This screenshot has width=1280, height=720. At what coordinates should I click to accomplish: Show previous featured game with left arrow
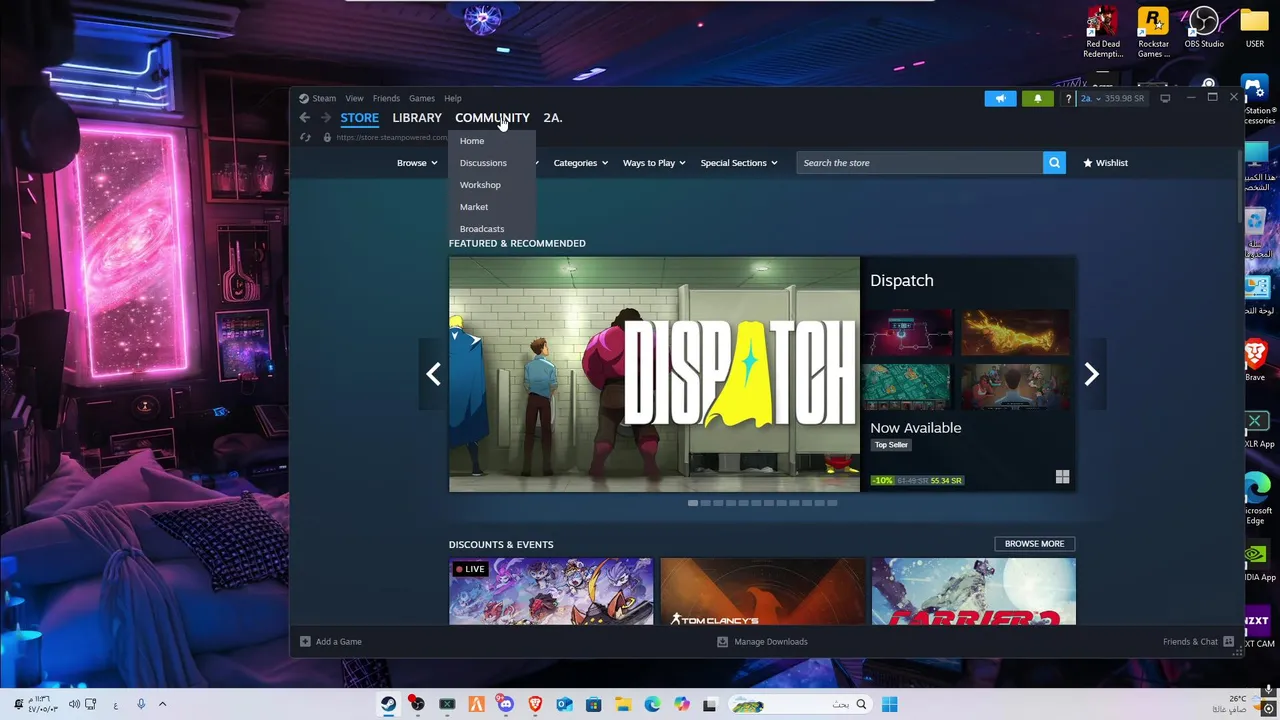tap(433, 374)
